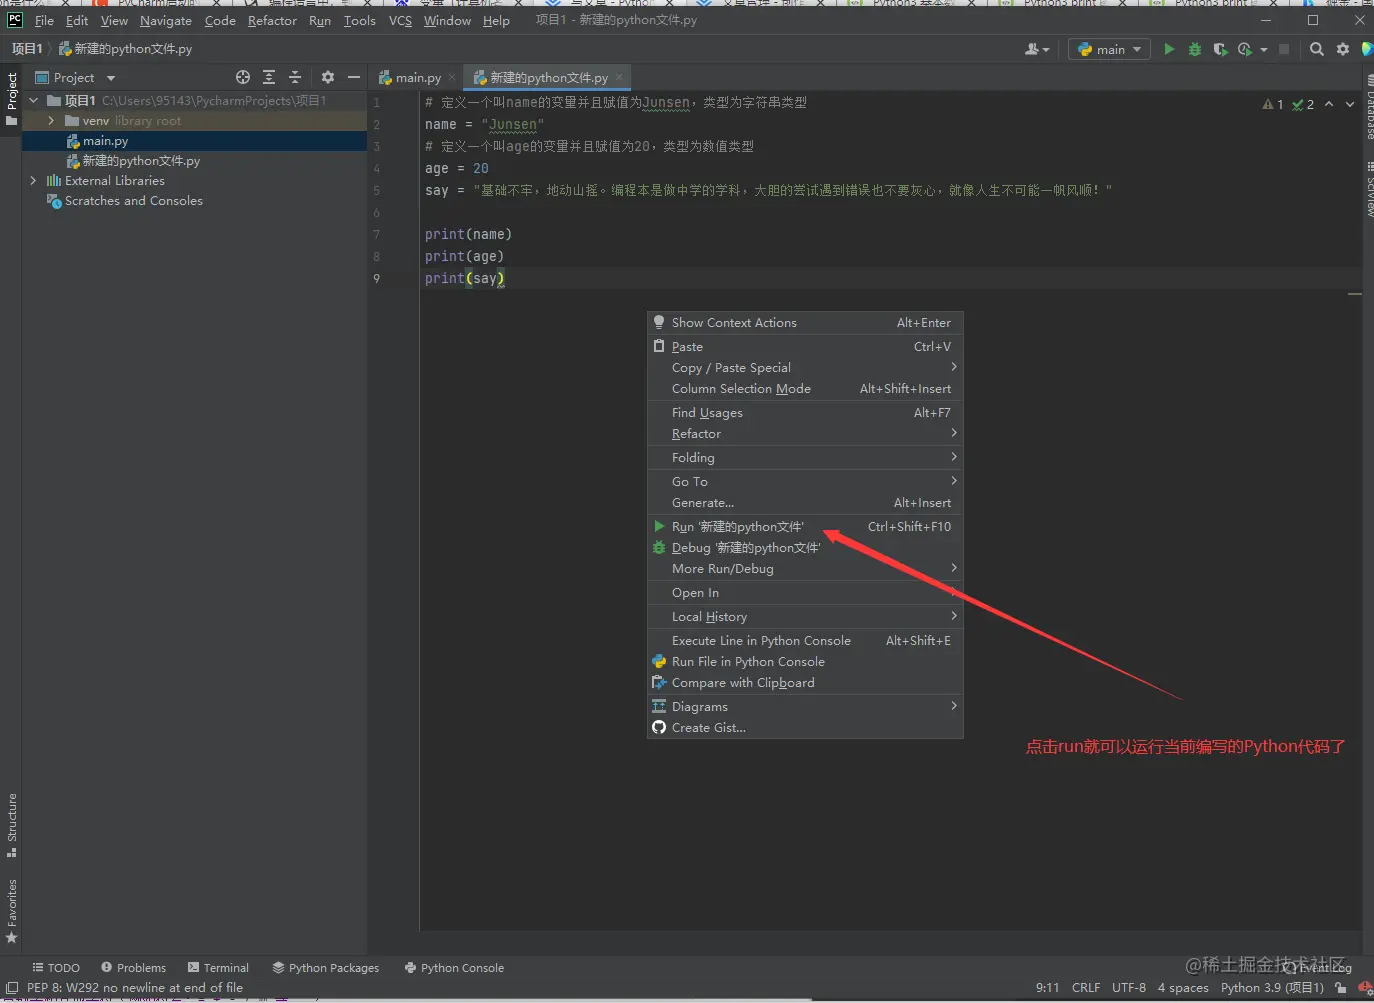Select Paste in context menu
Screen dimensions: 1374x1003
[805, 347]
